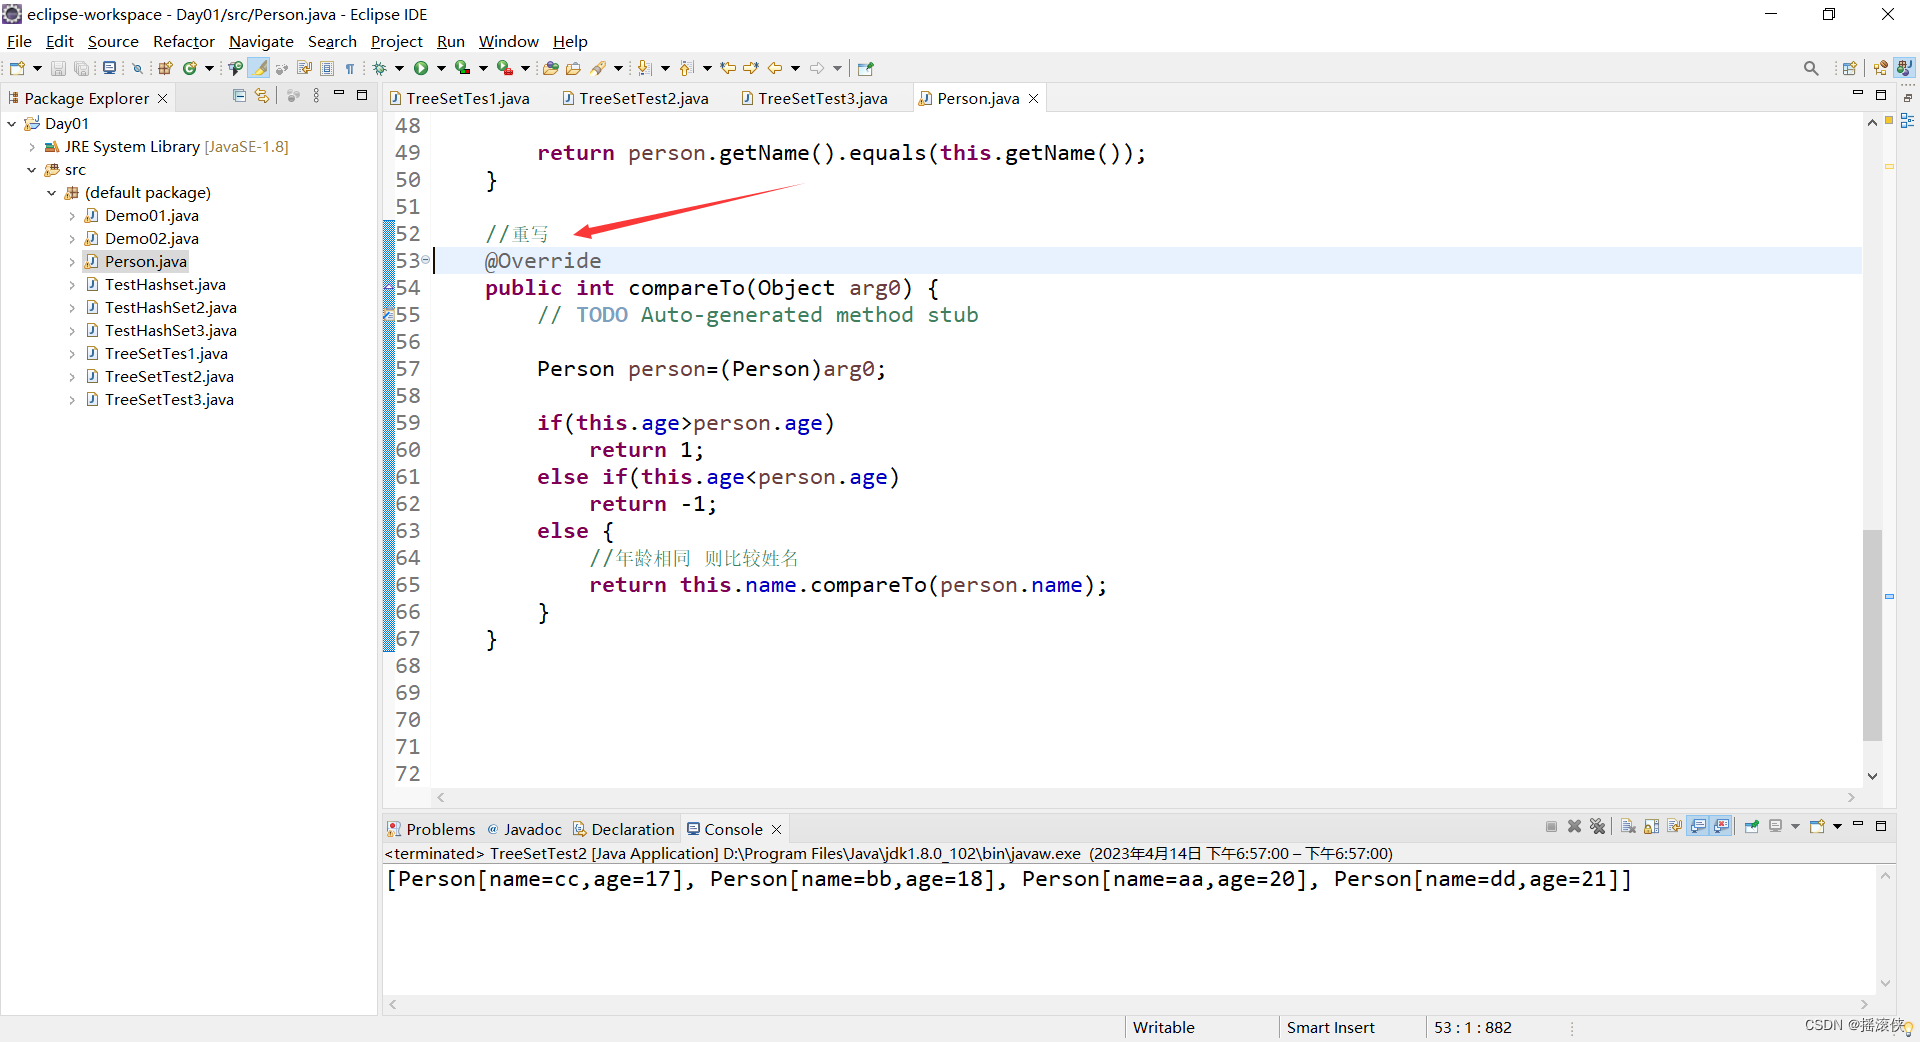The image size is (1920, 1042).
Task: Switch to the TreeSetTest2.java editor tab
Action: tap(635, 98)
